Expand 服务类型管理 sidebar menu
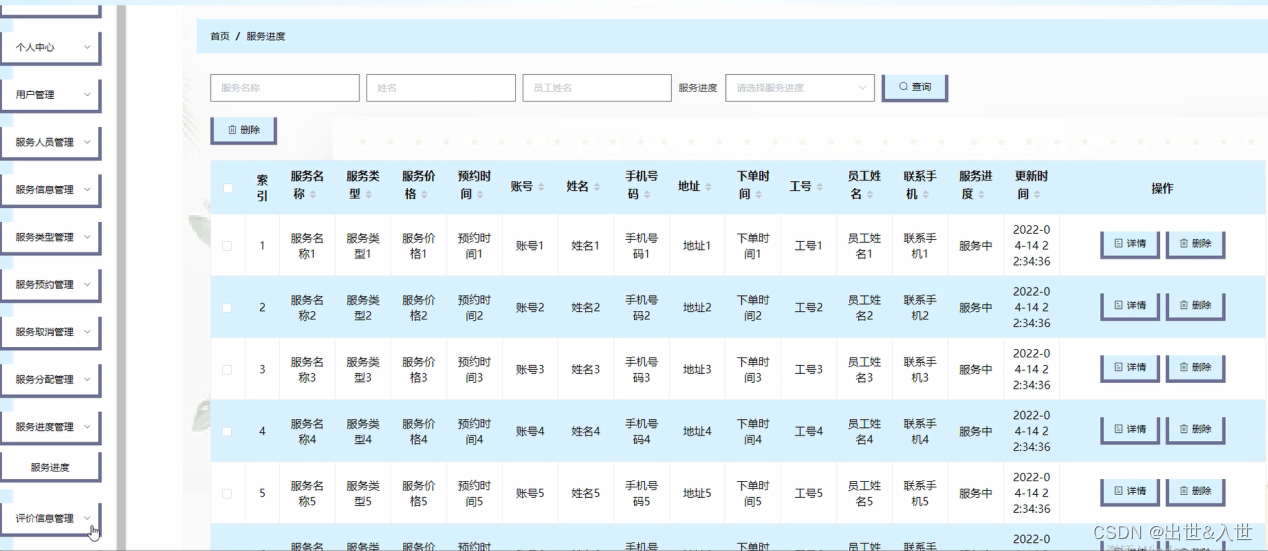This screenshot has width=1268, height=551. (51, 237)
